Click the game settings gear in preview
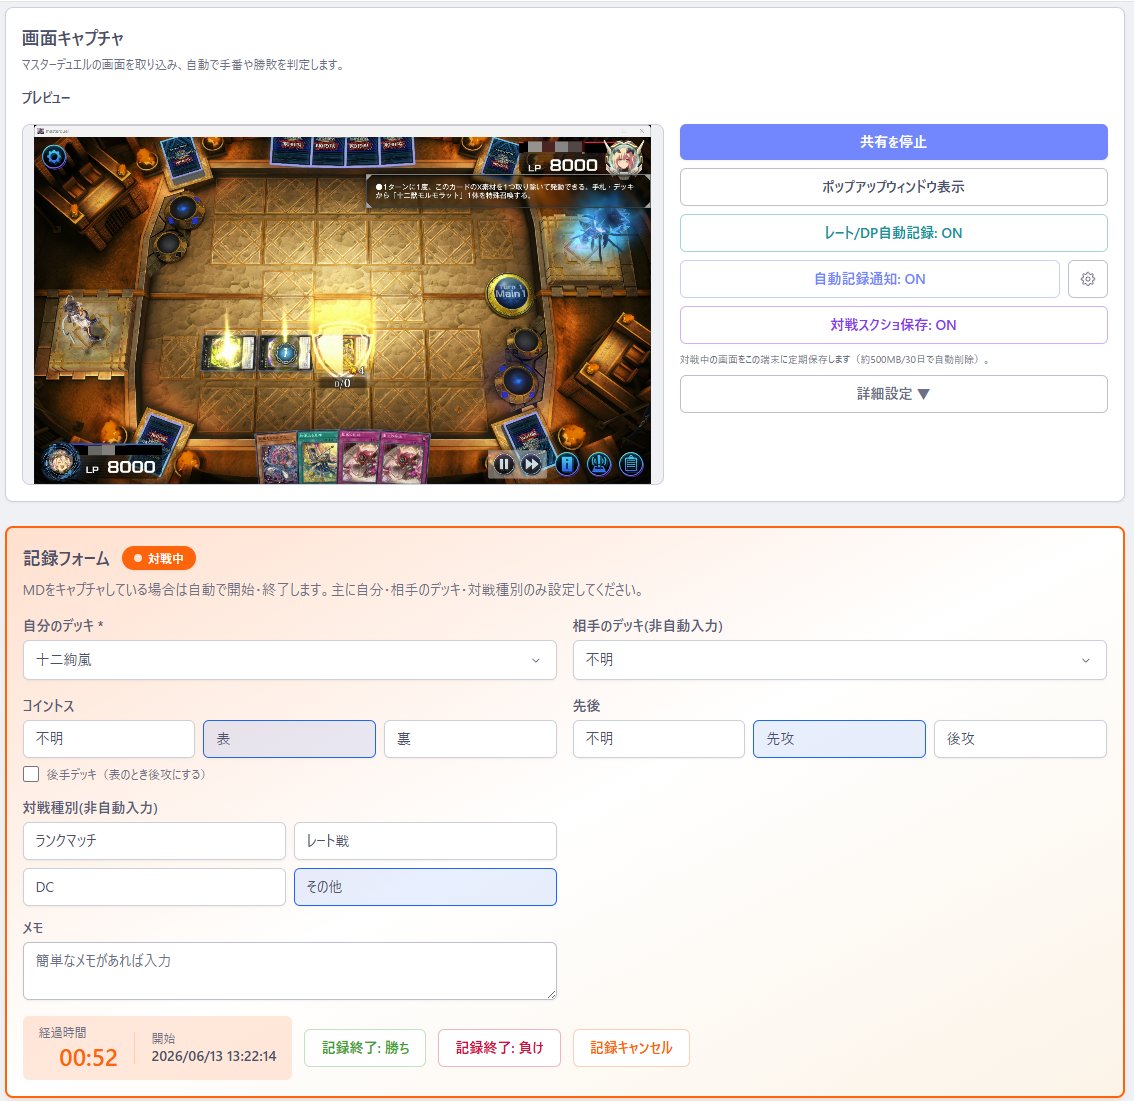This screenshot has width=1134, height=1101. [x=54, y=156]
